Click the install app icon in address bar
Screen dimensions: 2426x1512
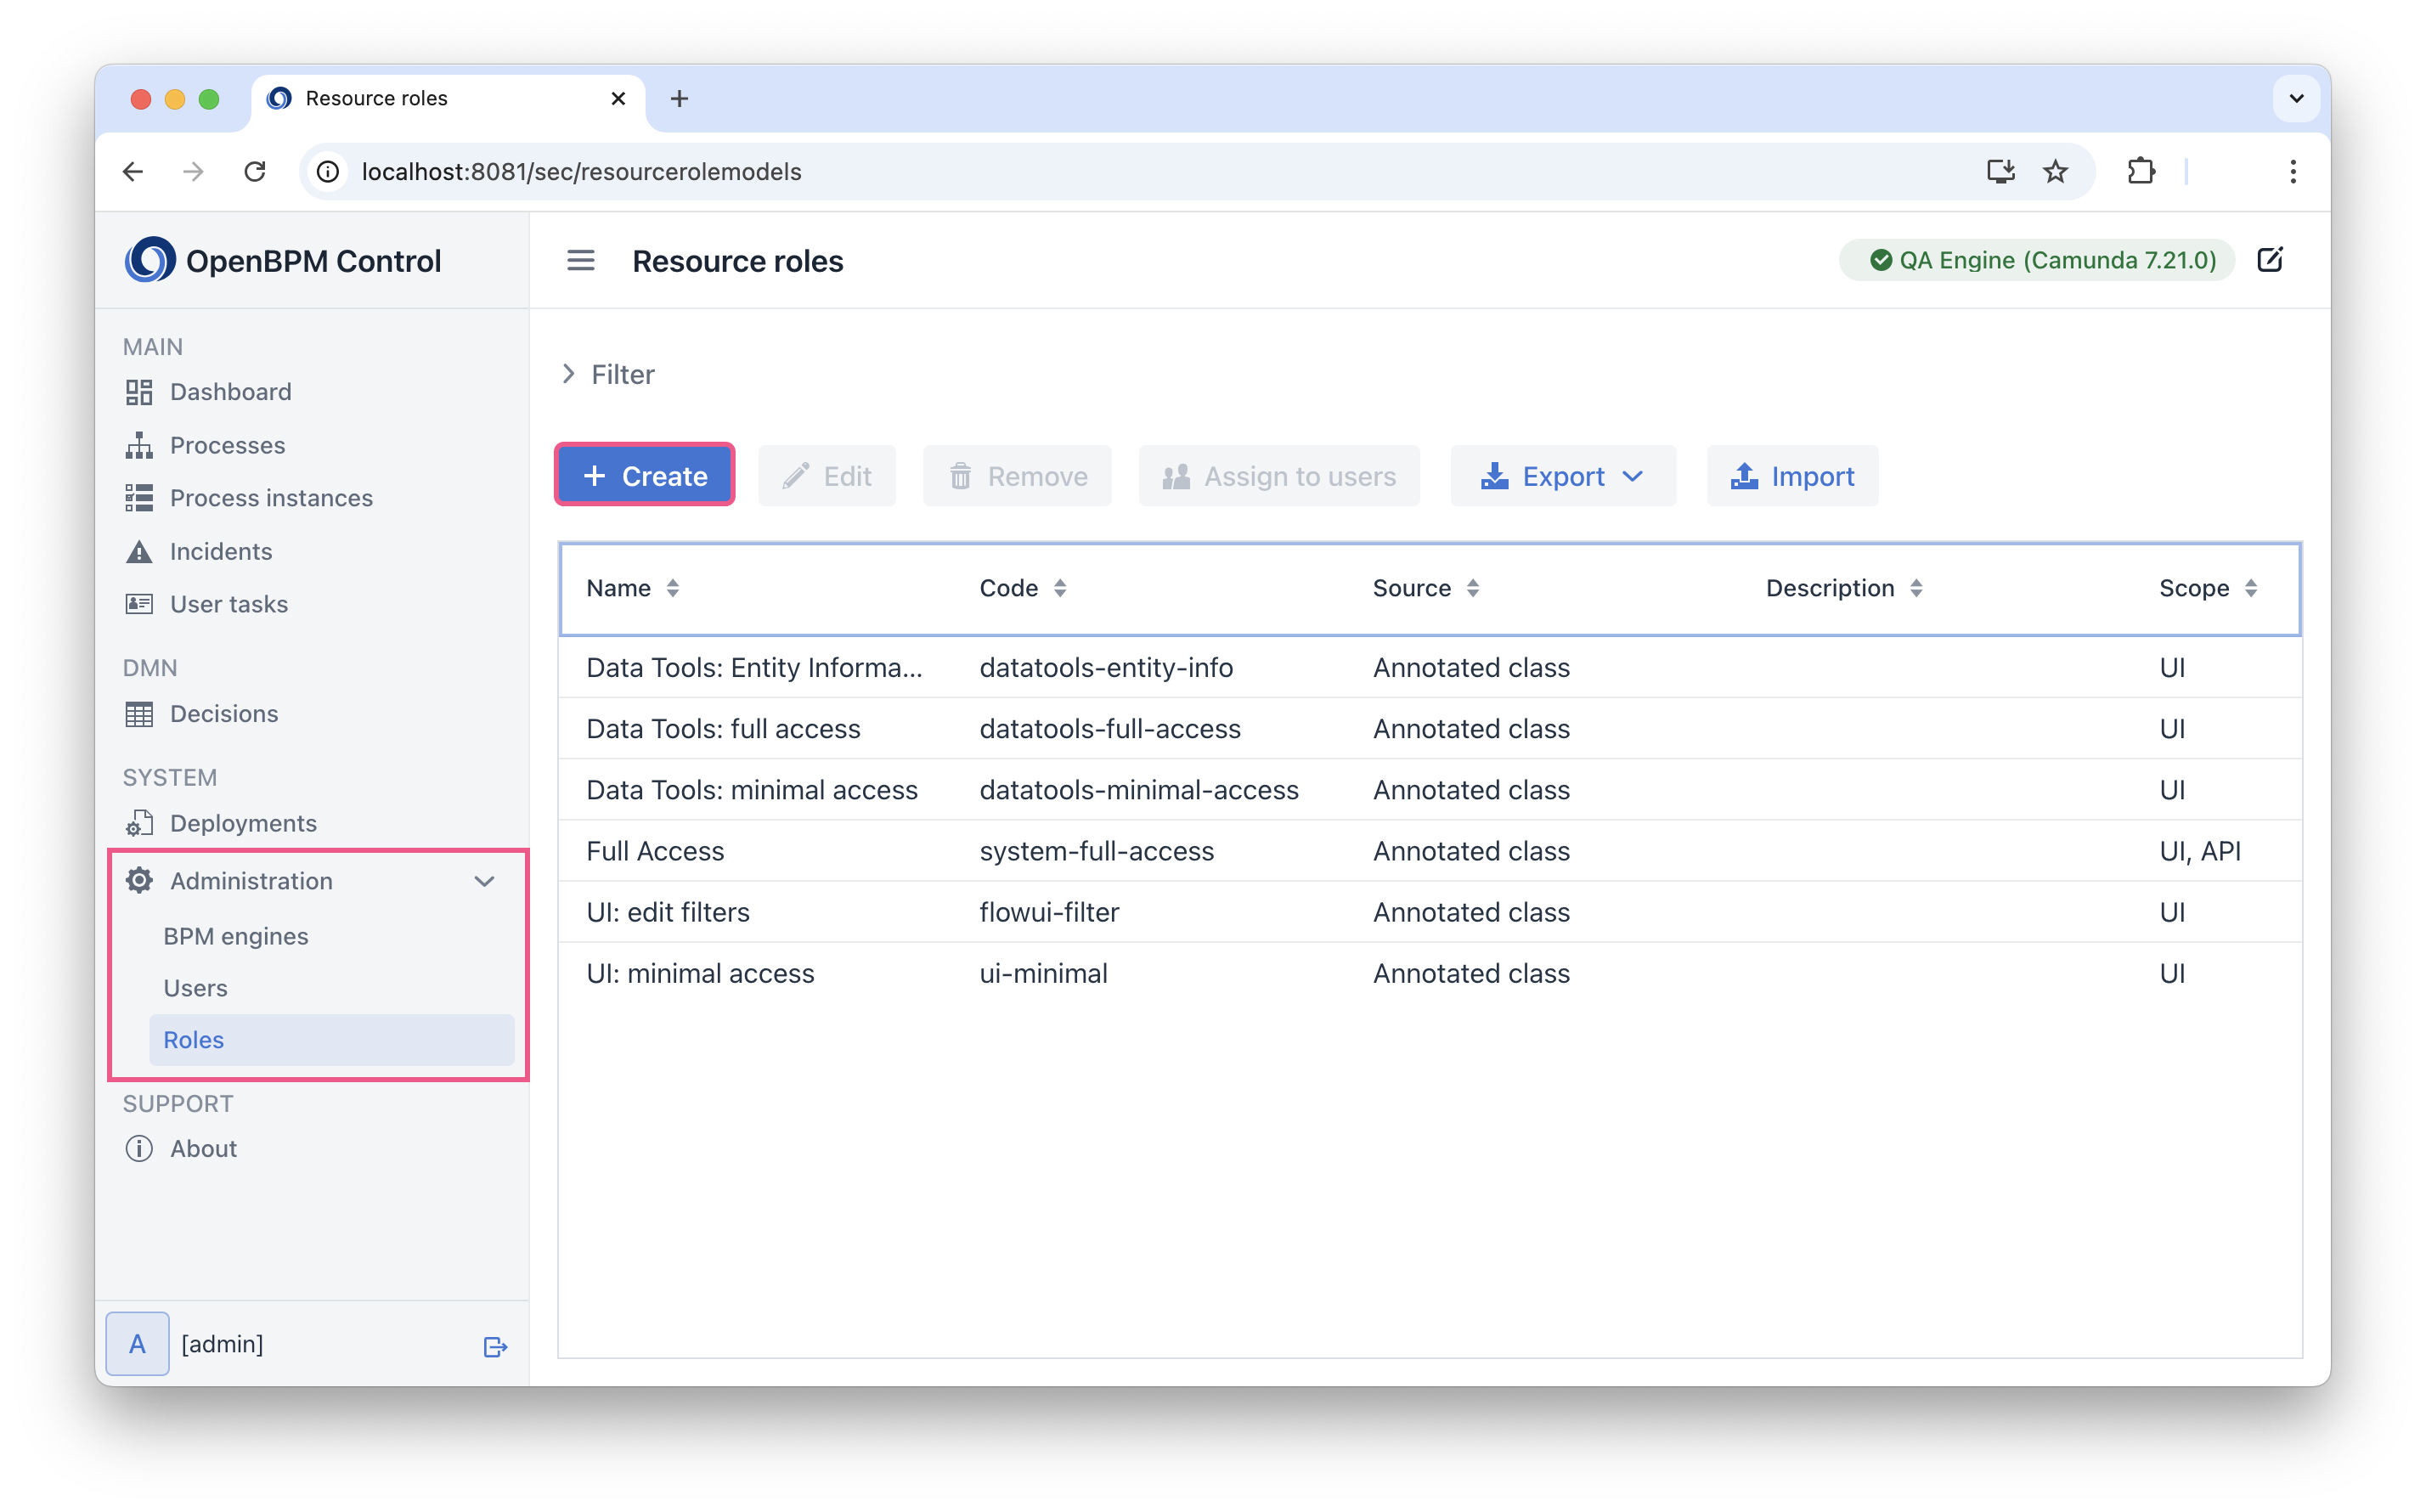(x=2000, y=172)
